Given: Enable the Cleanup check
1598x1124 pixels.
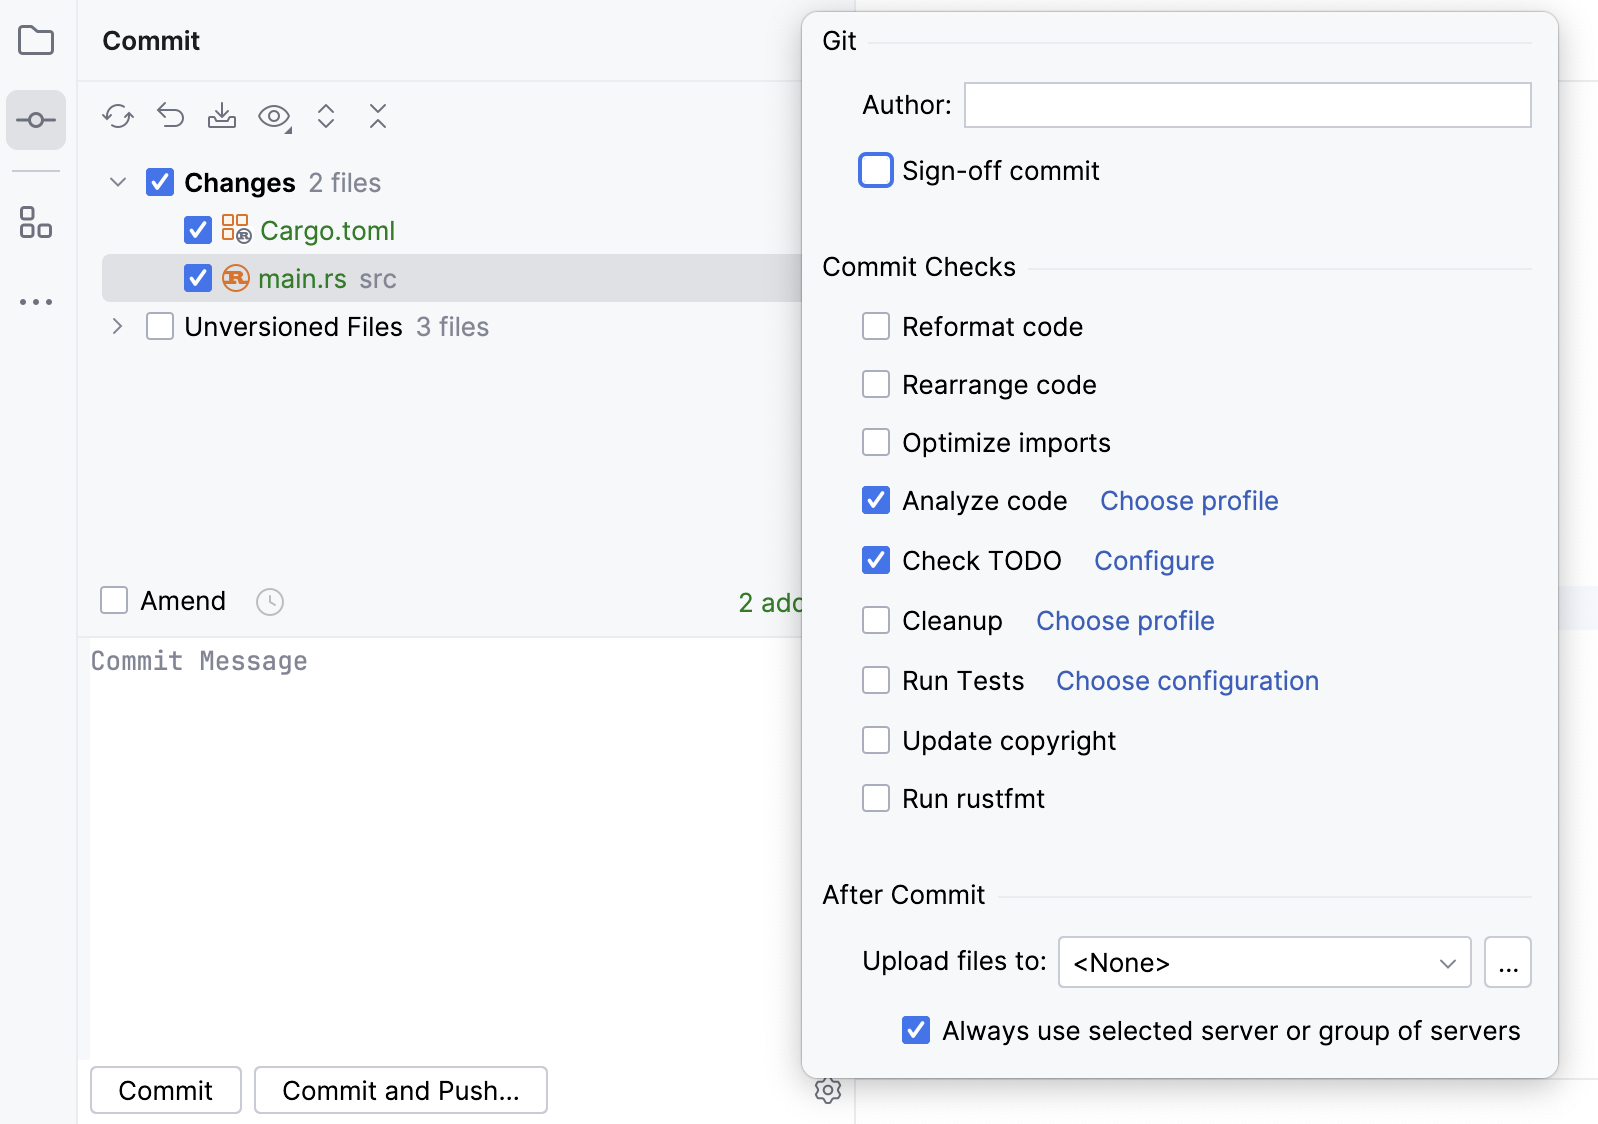Looking at the screenshot, I should point(876,620).
